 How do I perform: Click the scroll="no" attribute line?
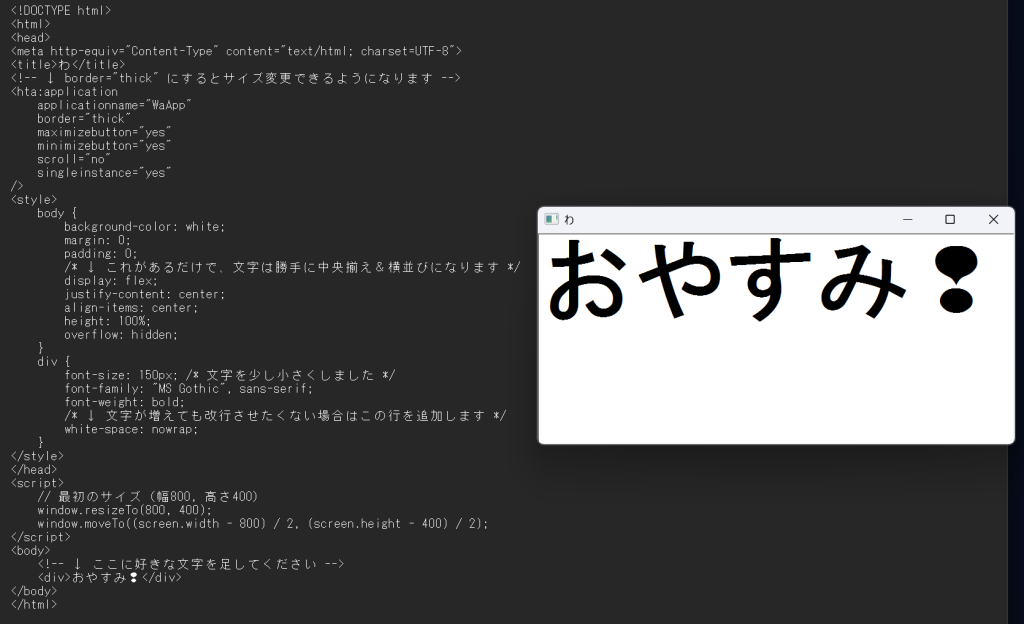coord(73,159)
